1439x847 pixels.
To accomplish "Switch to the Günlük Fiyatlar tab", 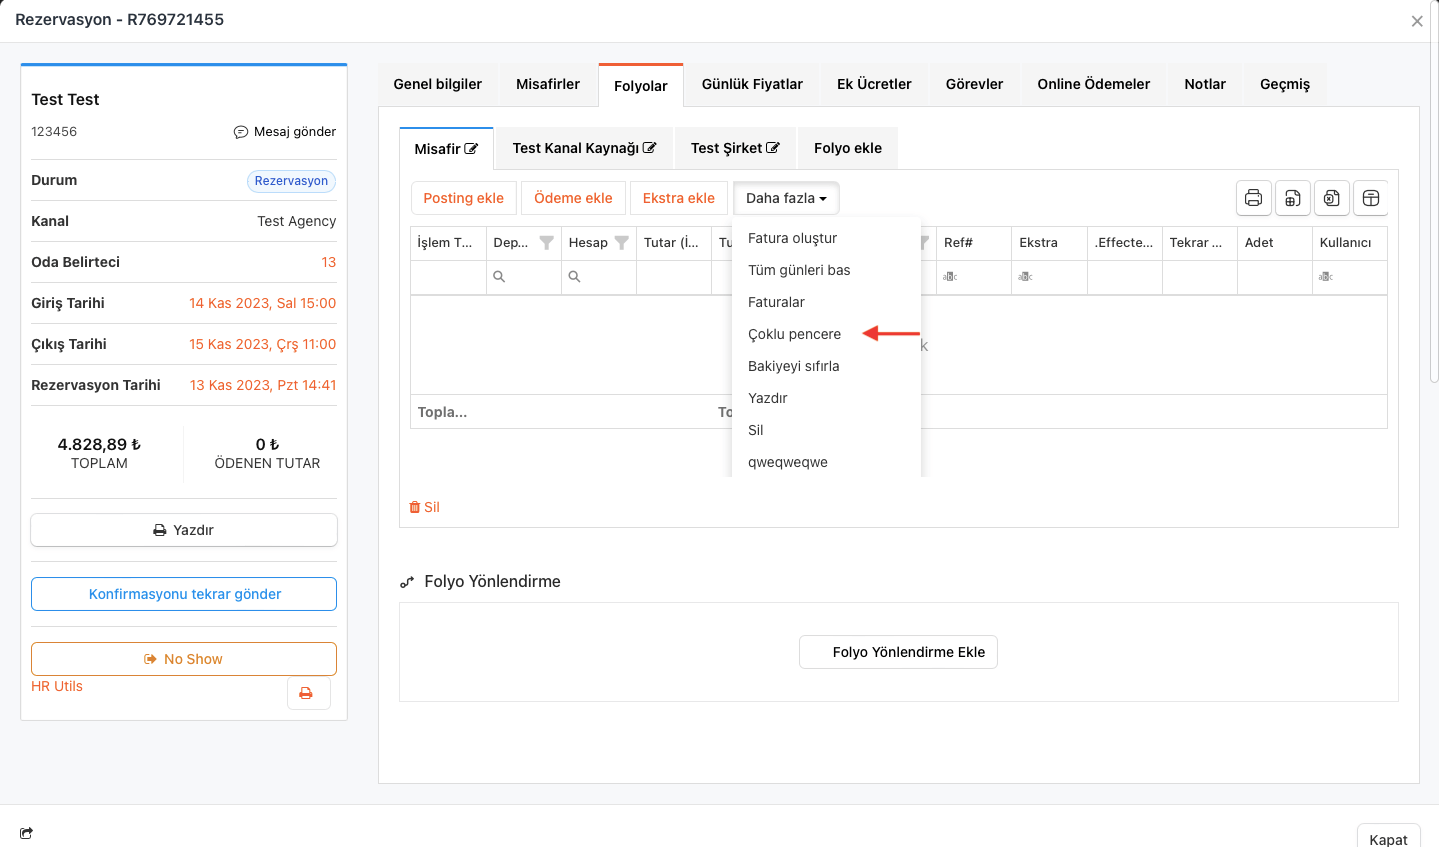I will (x=752, y=84).
